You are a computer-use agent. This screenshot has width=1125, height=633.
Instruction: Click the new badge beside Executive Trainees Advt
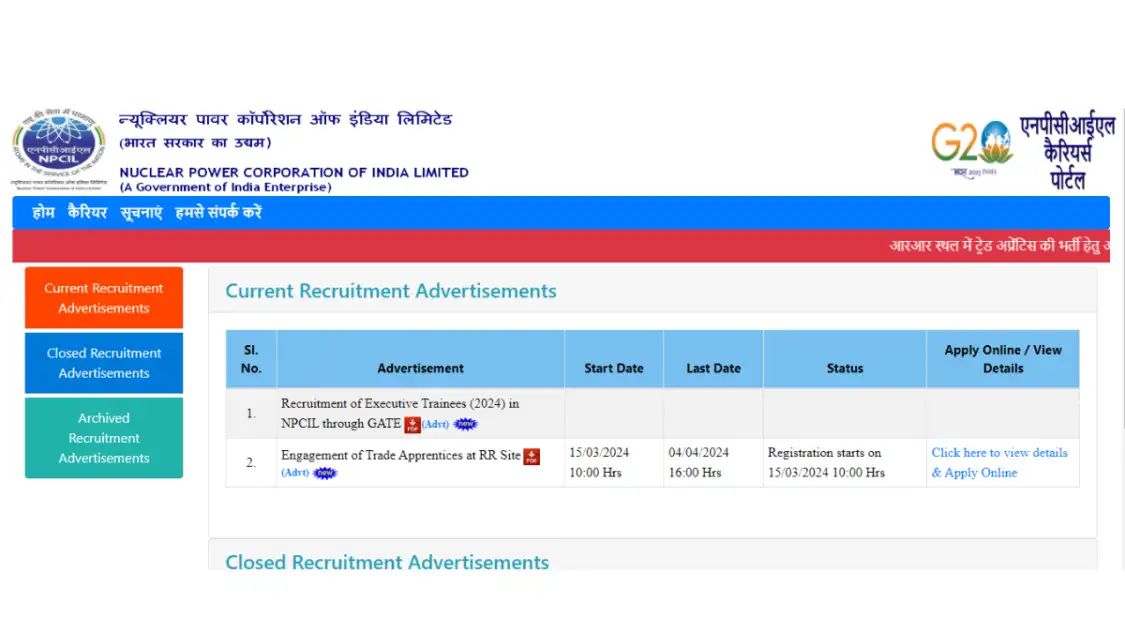pos(465,424)
